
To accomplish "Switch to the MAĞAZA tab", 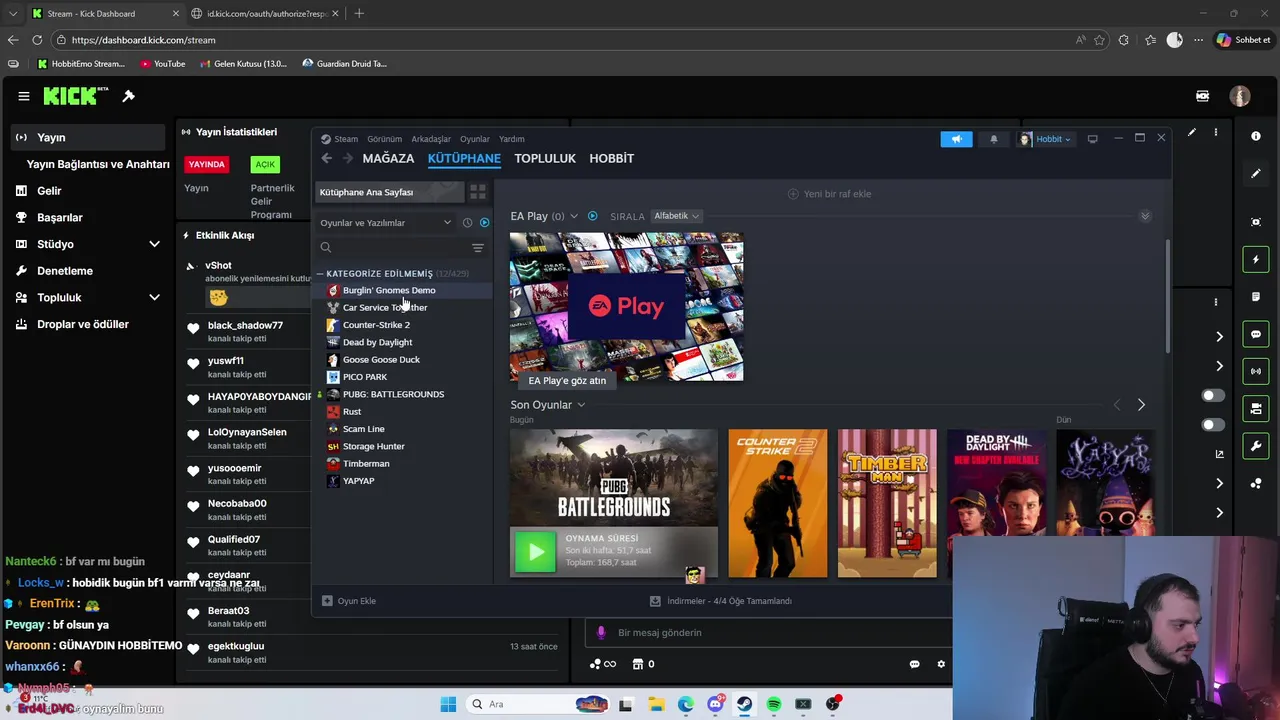I will tap(388, 158).
